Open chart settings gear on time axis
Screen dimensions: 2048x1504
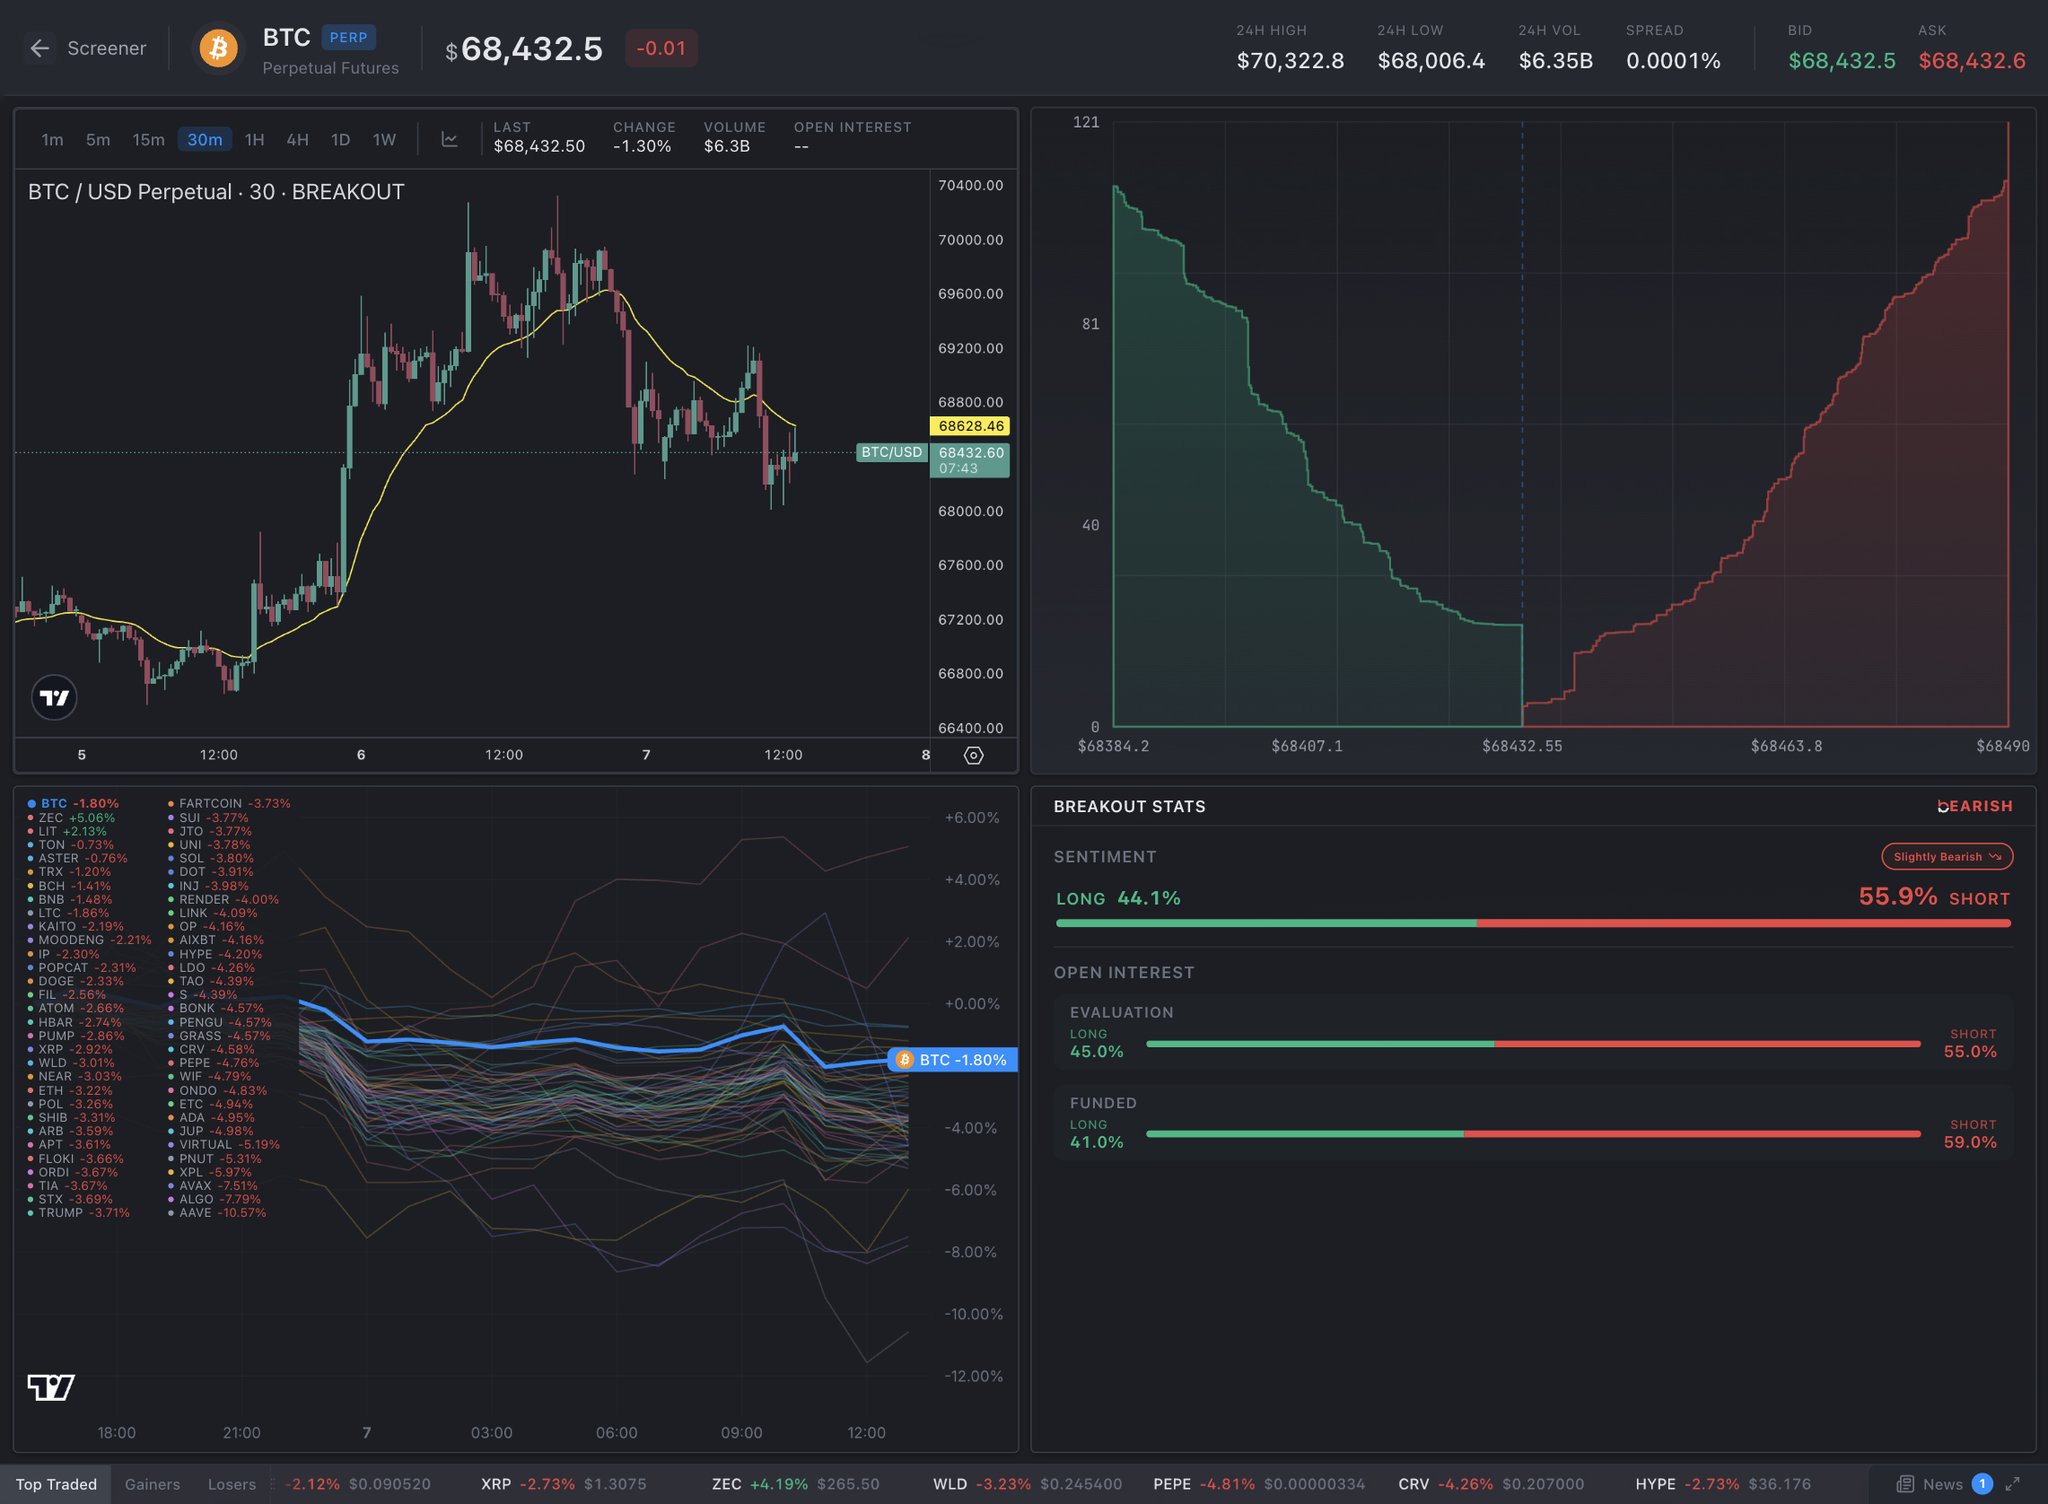coord(973,755)
